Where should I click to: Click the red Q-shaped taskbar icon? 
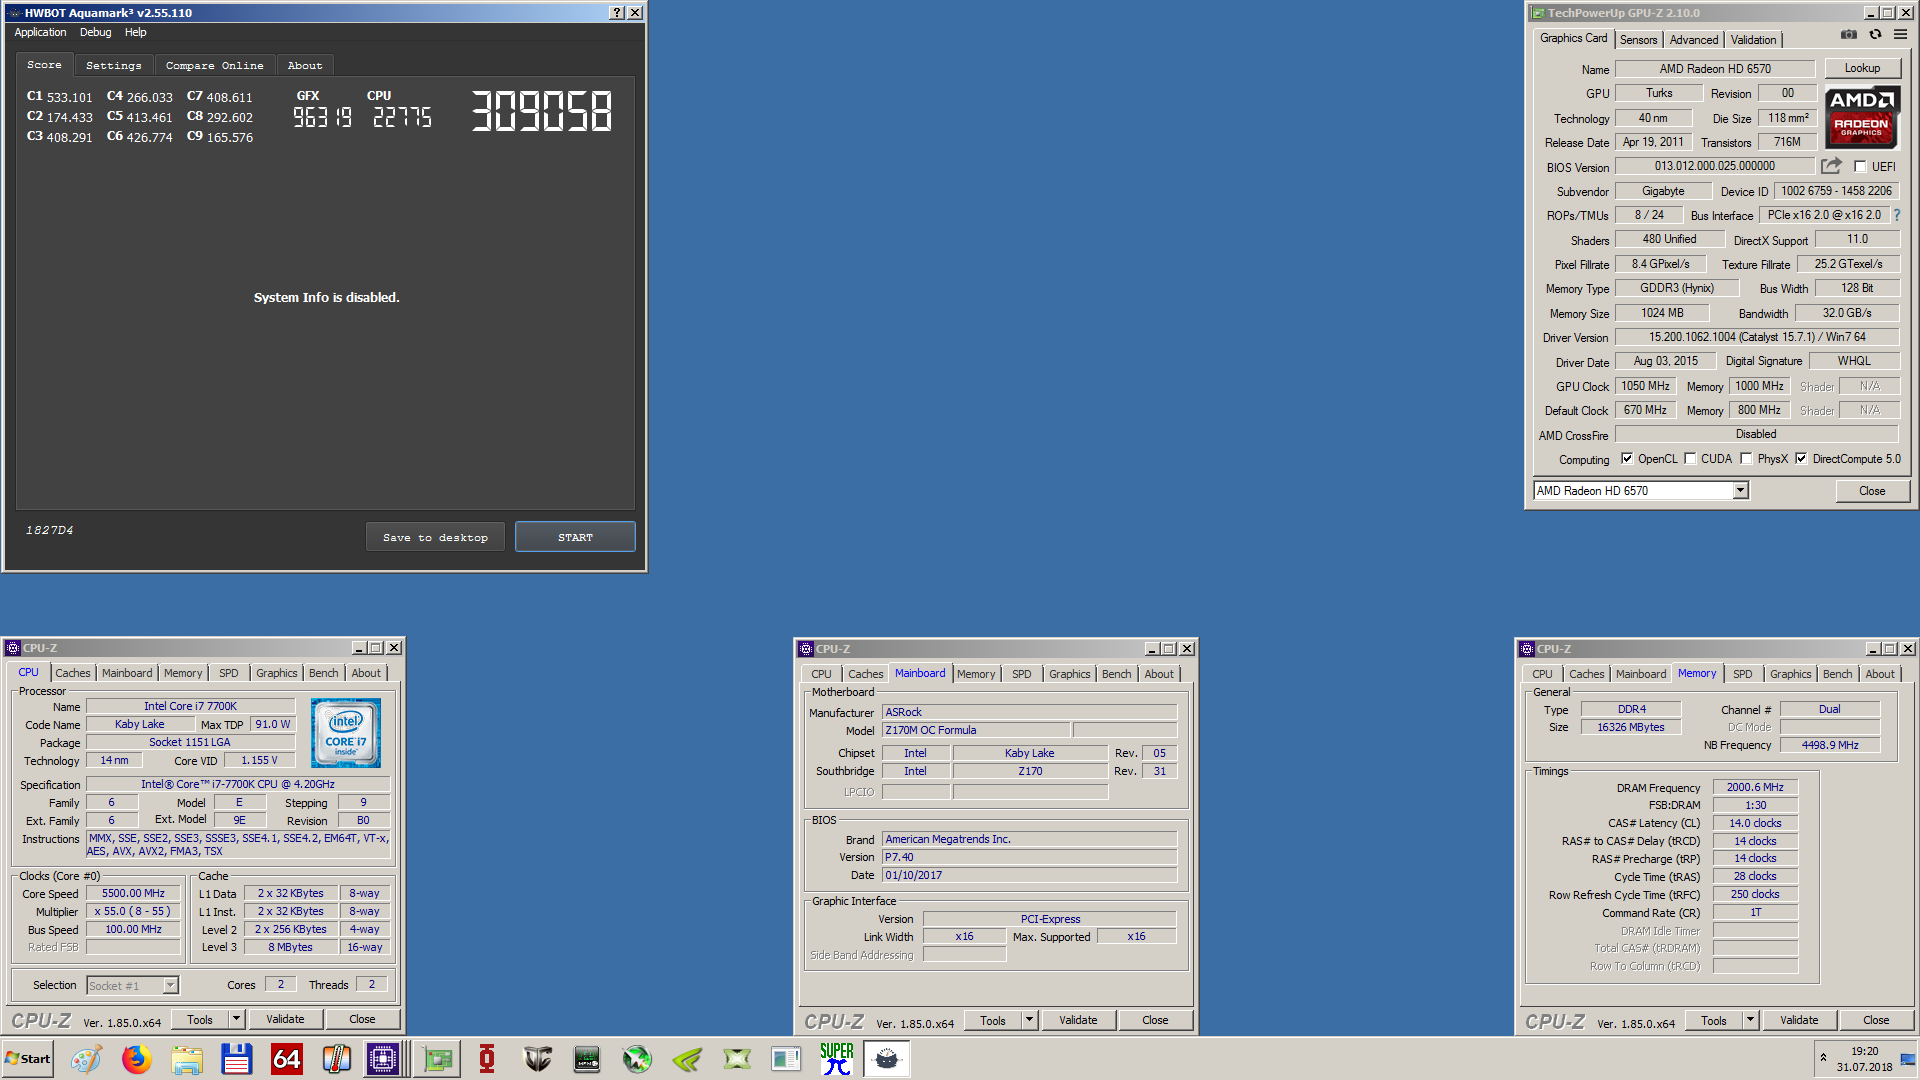(x=487, y=1059)
